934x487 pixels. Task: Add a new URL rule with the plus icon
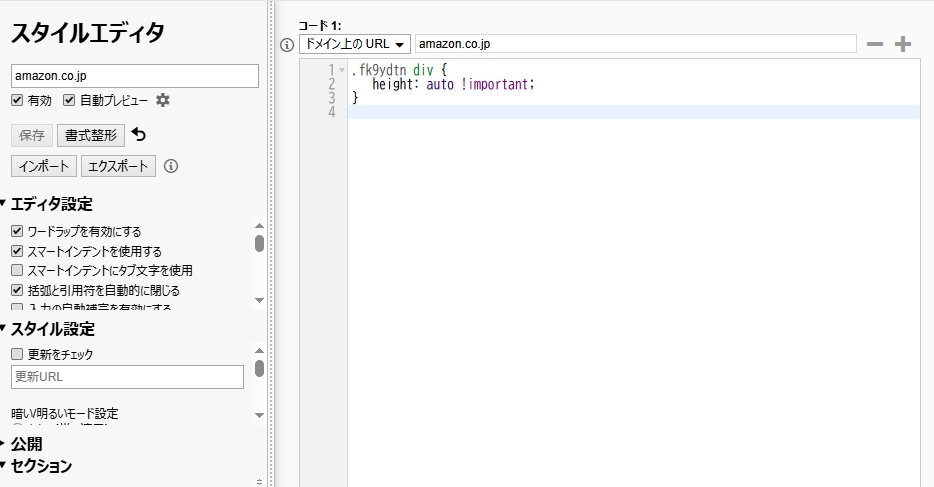tap(903, 44)
